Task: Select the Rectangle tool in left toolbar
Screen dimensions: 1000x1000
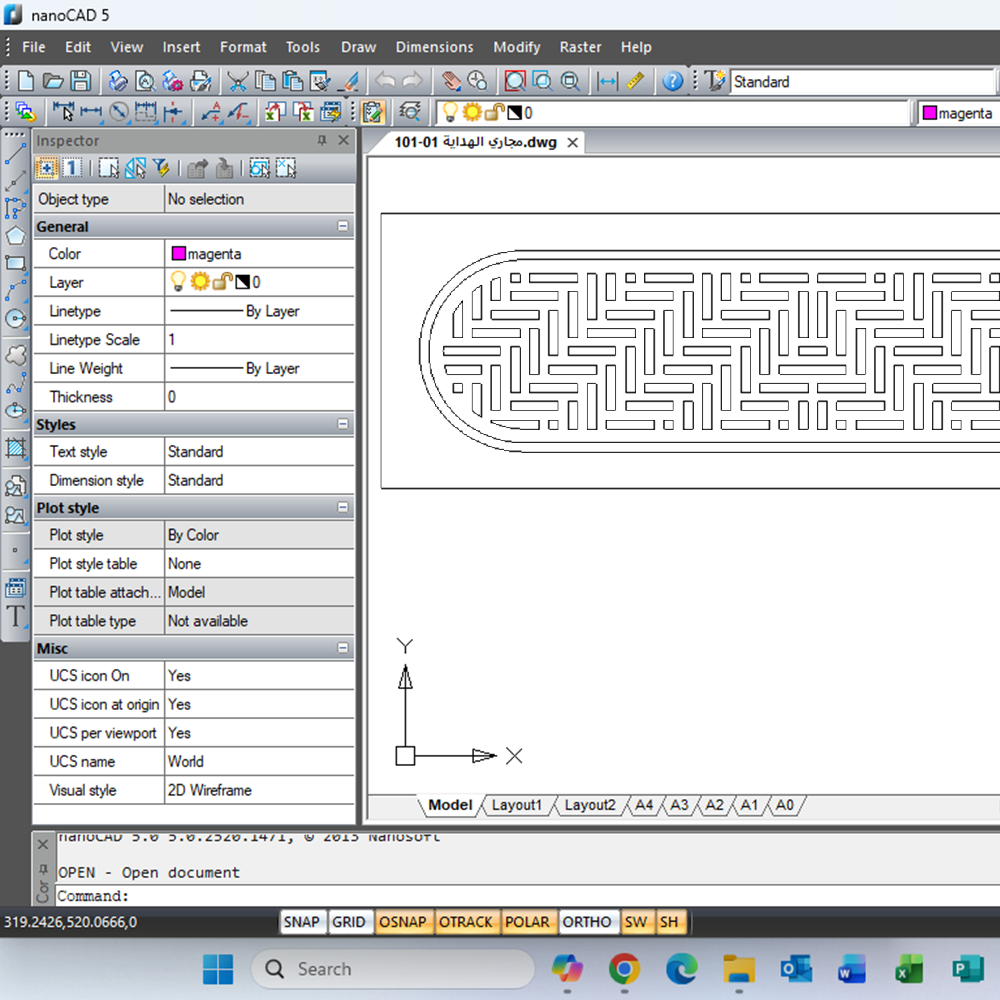Action: (x=15, y=264)
